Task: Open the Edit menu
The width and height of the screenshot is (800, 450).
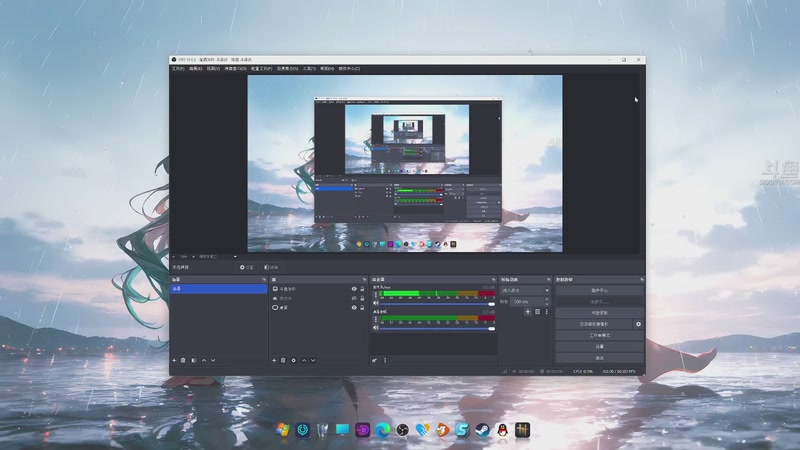Action: coord(195,68)
